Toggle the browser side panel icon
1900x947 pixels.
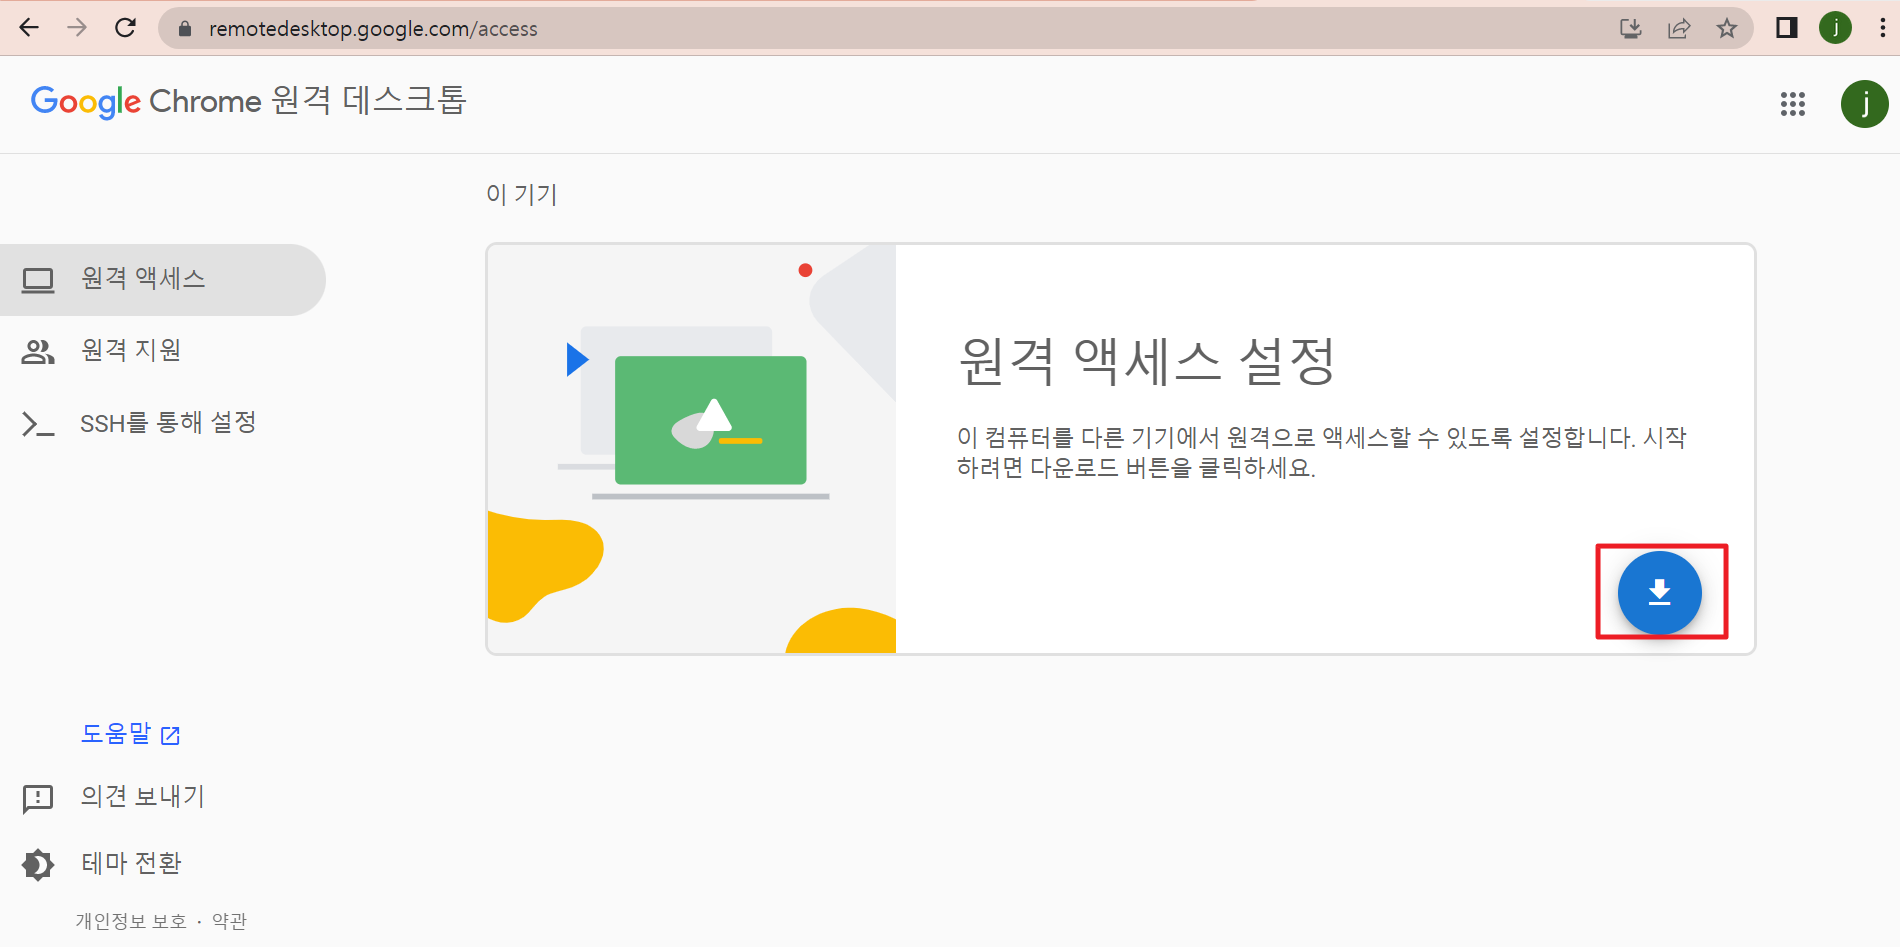pyautogui.click(x=1787, y=28)
